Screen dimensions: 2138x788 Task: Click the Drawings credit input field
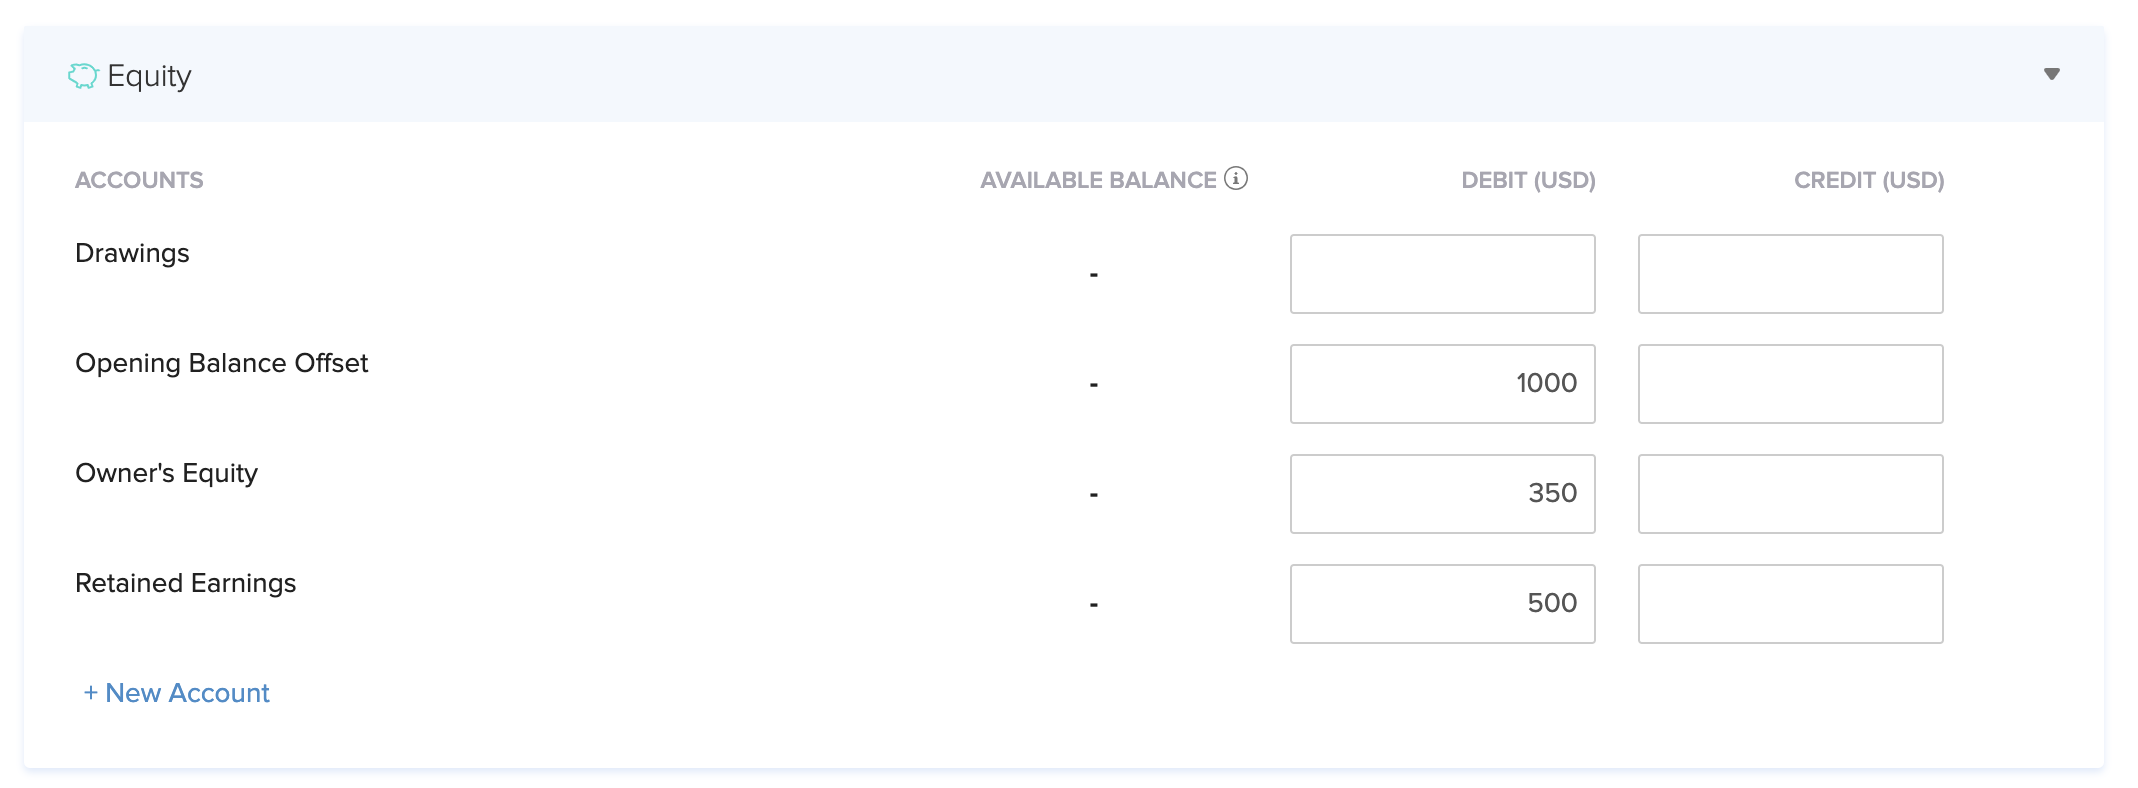click(1790, 273)
